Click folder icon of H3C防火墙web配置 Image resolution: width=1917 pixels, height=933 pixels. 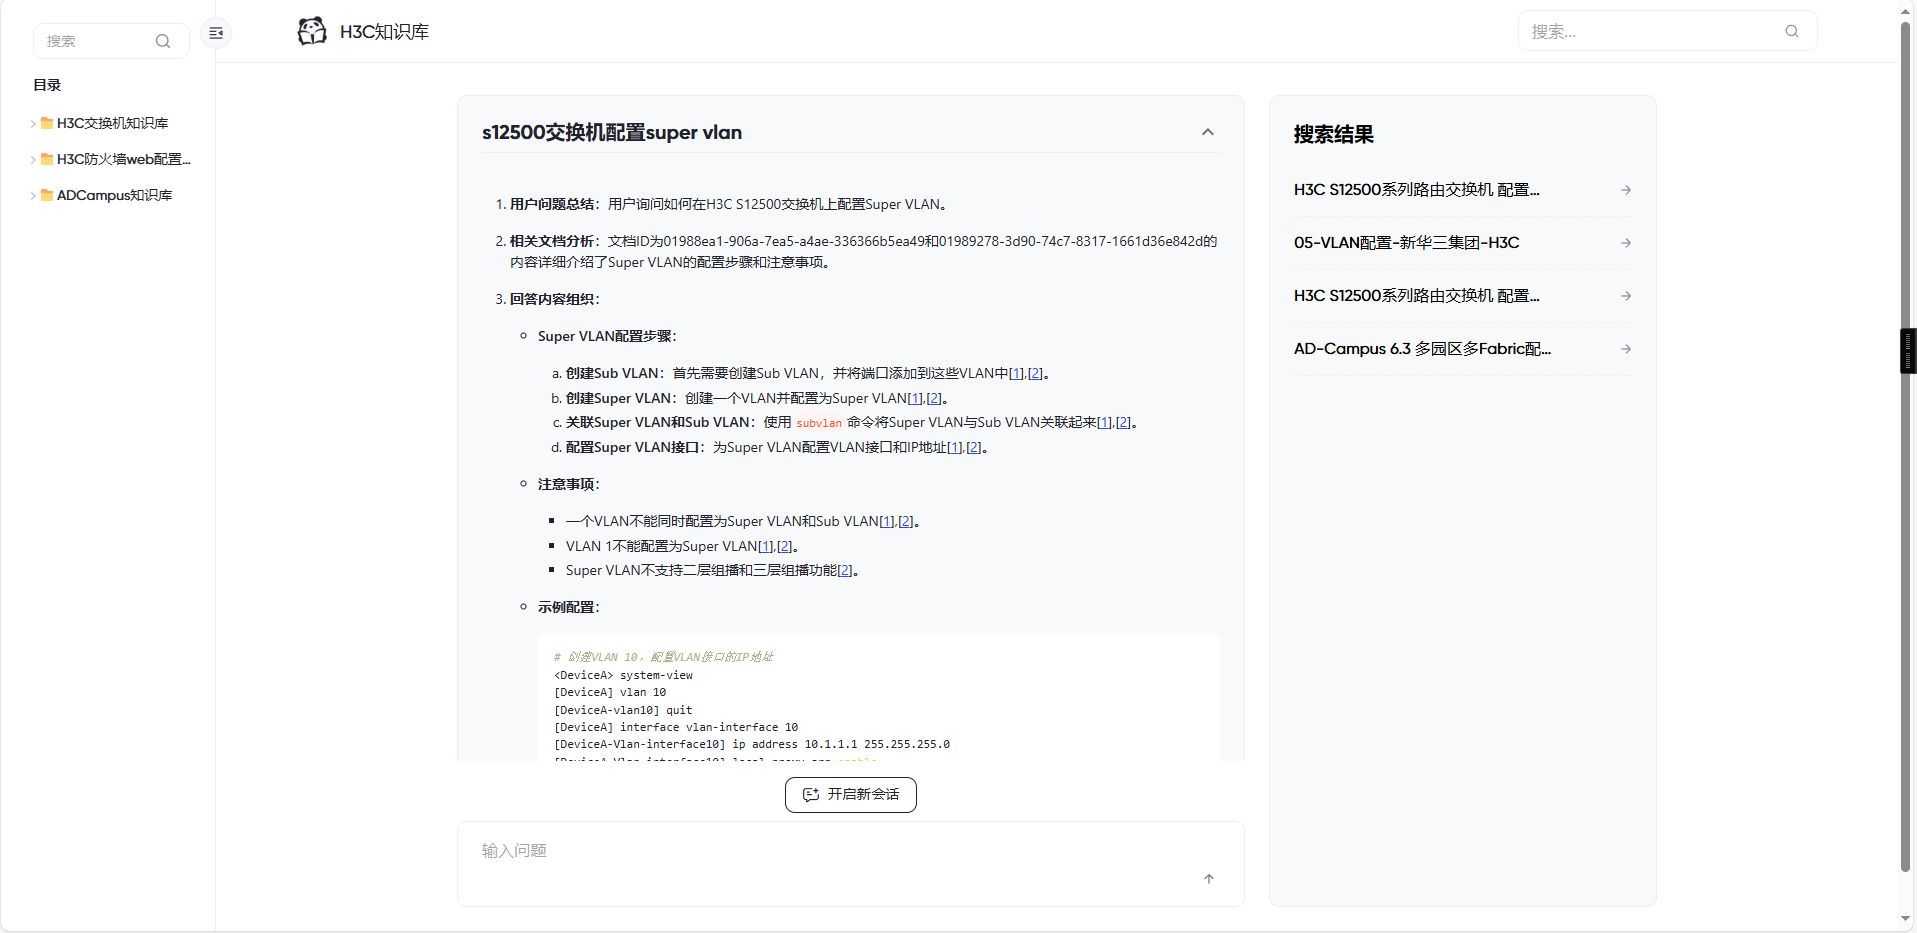(47, 159)
